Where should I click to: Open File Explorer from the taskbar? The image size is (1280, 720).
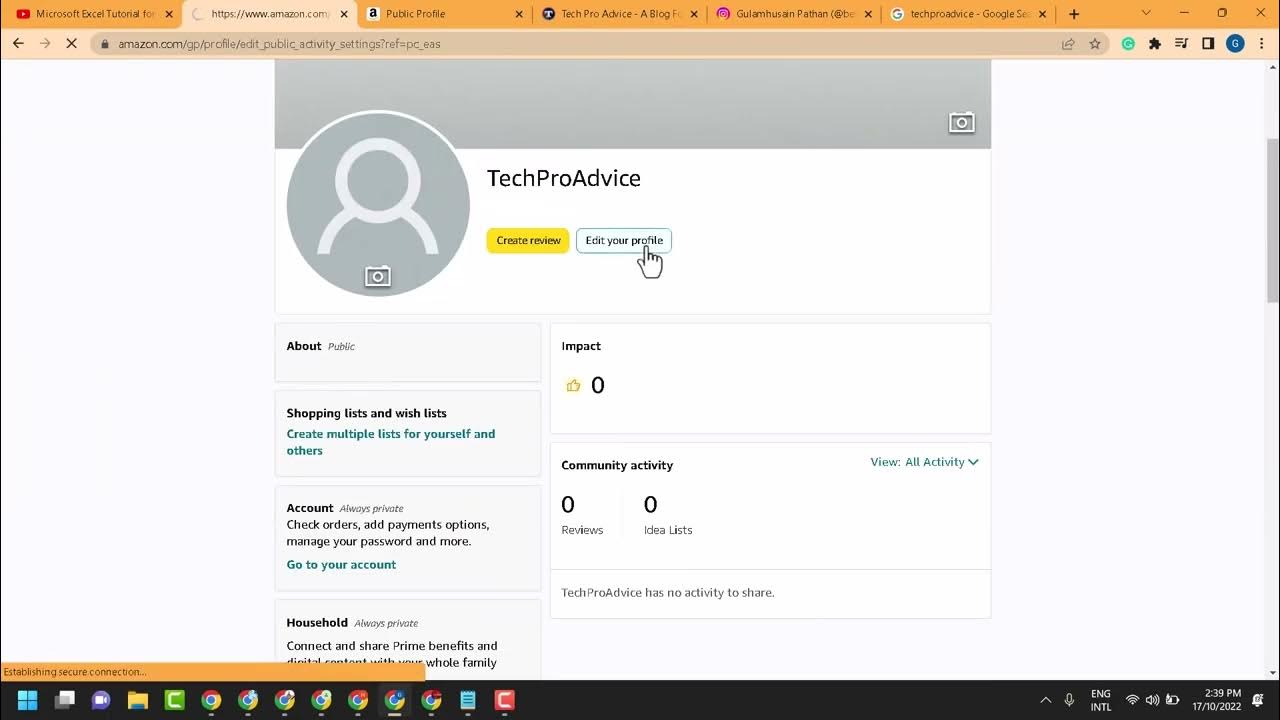point(137,700)
